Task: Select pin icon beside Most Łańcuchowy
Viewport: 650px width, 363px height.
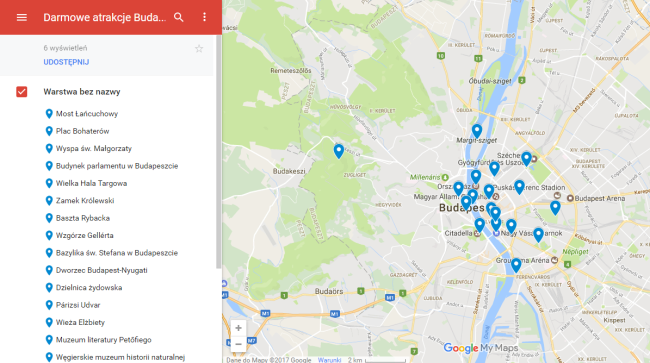Action: point(49,114)
